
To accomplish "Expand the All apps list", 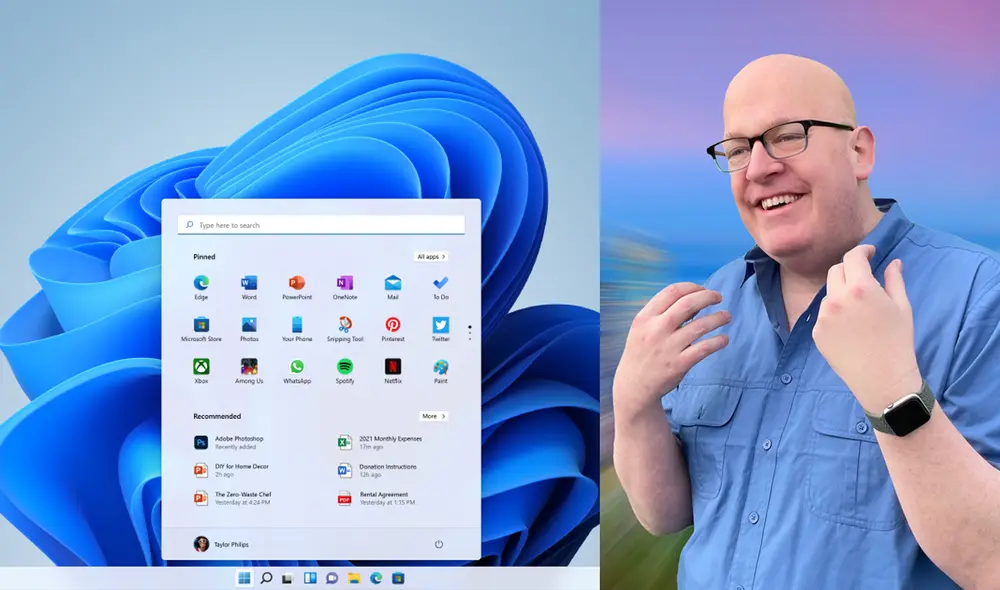I will point(434,256).
